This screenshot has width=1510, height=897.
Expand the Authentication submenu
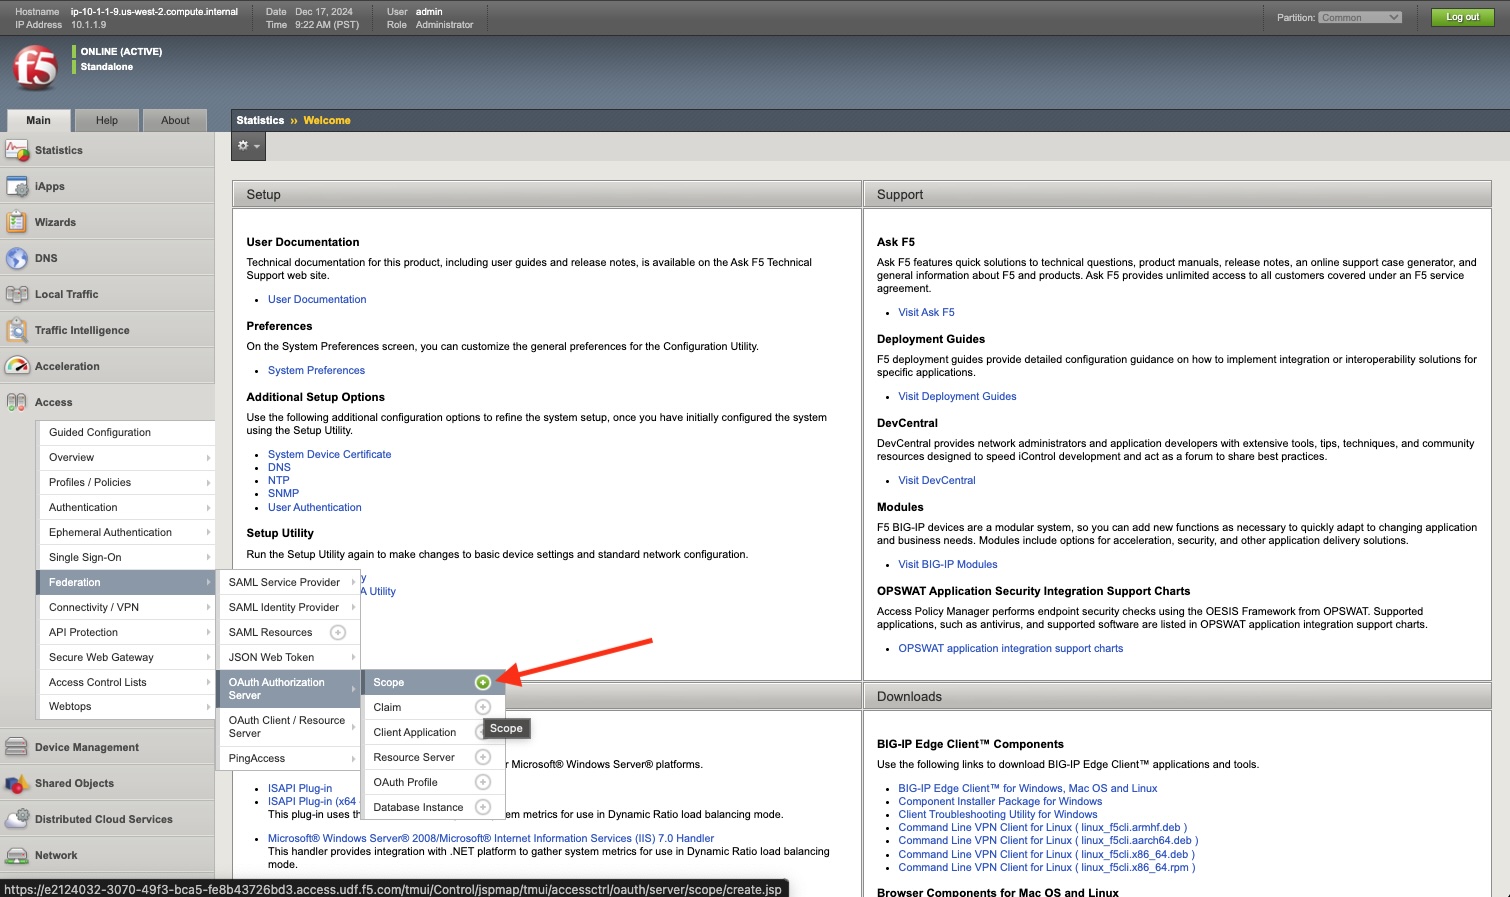[125, 507]
